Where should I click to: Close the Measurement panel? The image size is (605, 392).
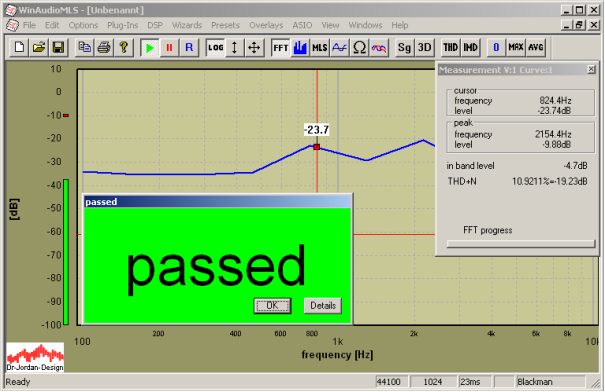point(591,69)
